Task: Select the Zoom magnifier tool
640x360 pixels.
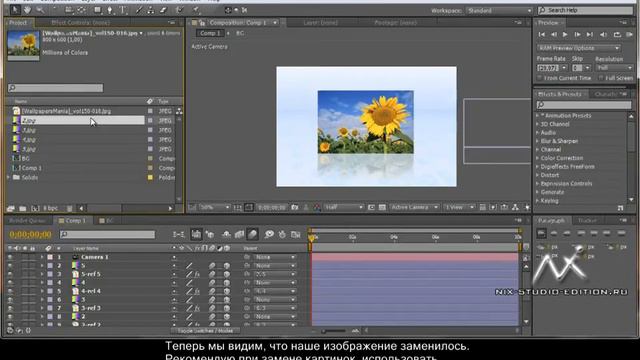Action: 40,10
